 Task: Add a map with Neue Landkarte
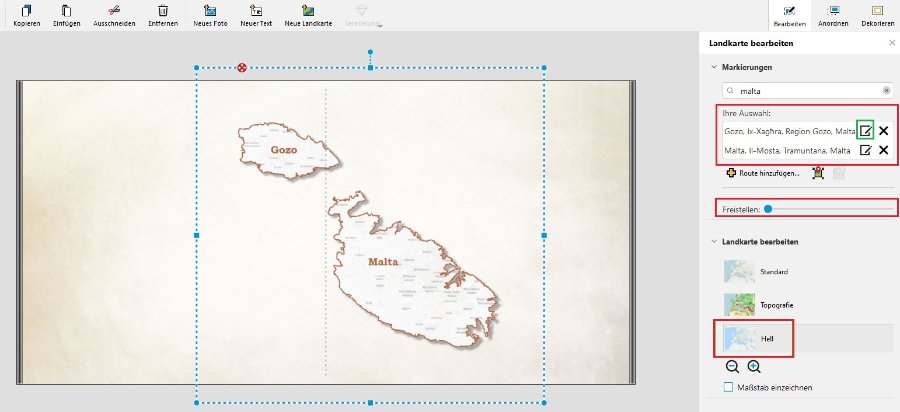tap(308, 10)
